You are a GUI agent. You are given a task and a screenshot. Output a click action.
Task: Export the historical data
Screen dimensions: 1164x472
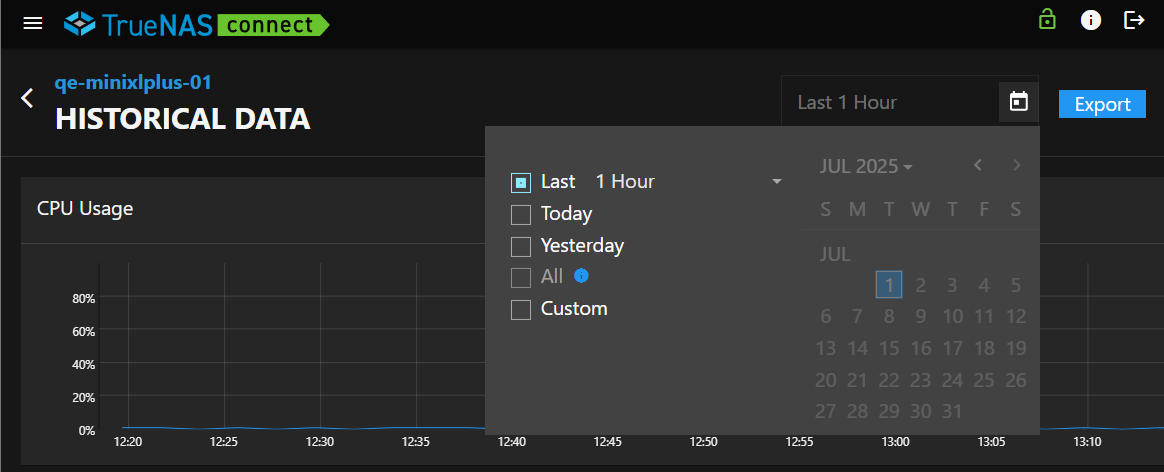tap(1102, 104)
